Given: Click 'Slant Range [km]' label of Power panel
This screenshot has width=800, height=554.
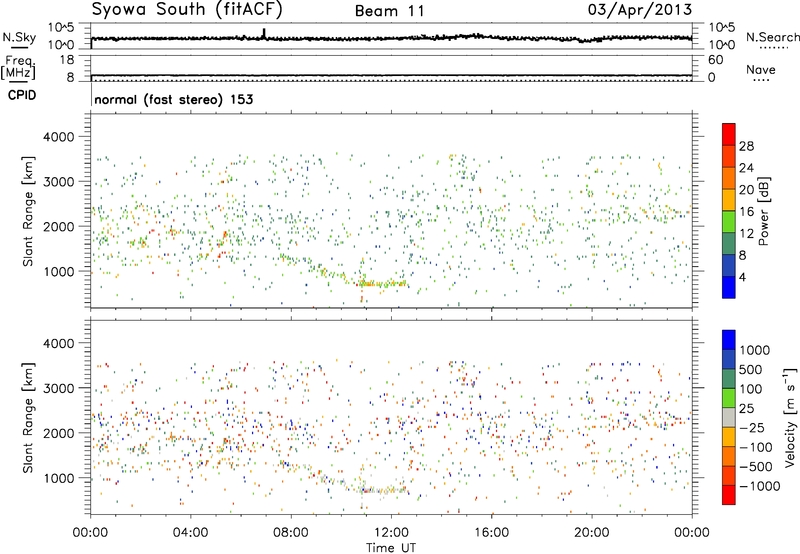Looking at the screenshot, I should (x=28, y=211).
